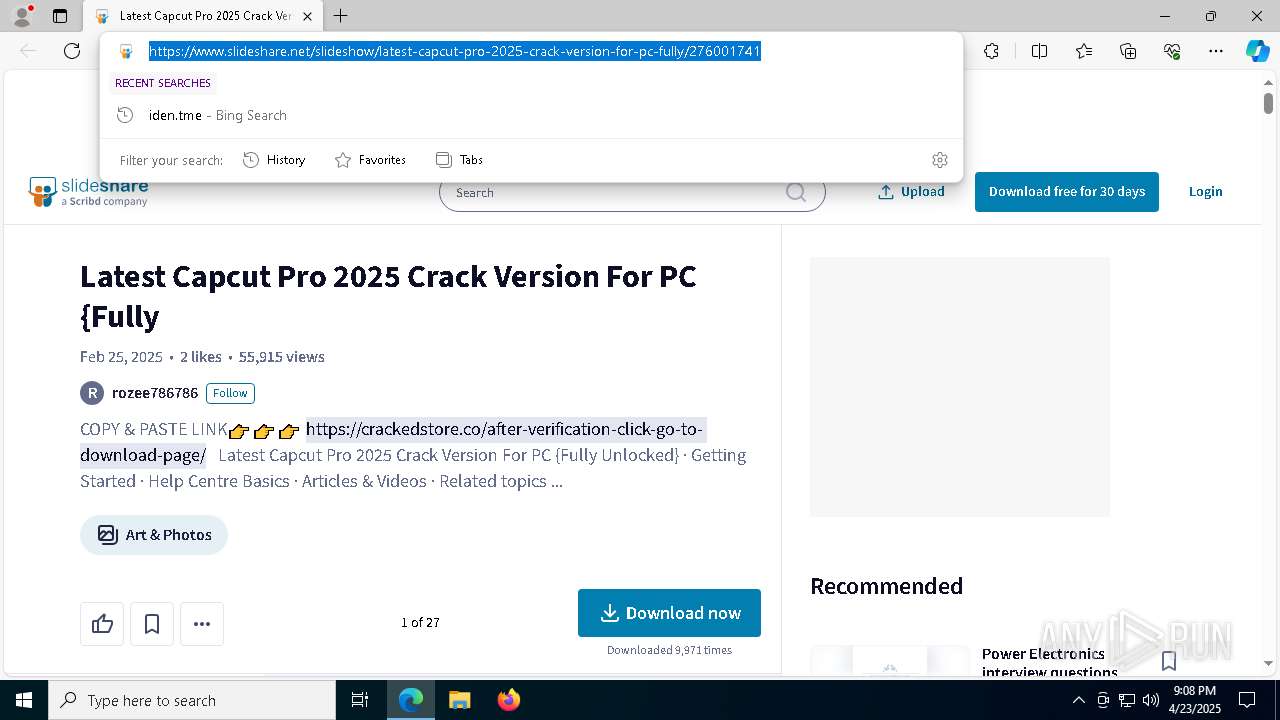
Task: Click the Feb 25, 2025 publish date
Action: (x=121, y=357)
